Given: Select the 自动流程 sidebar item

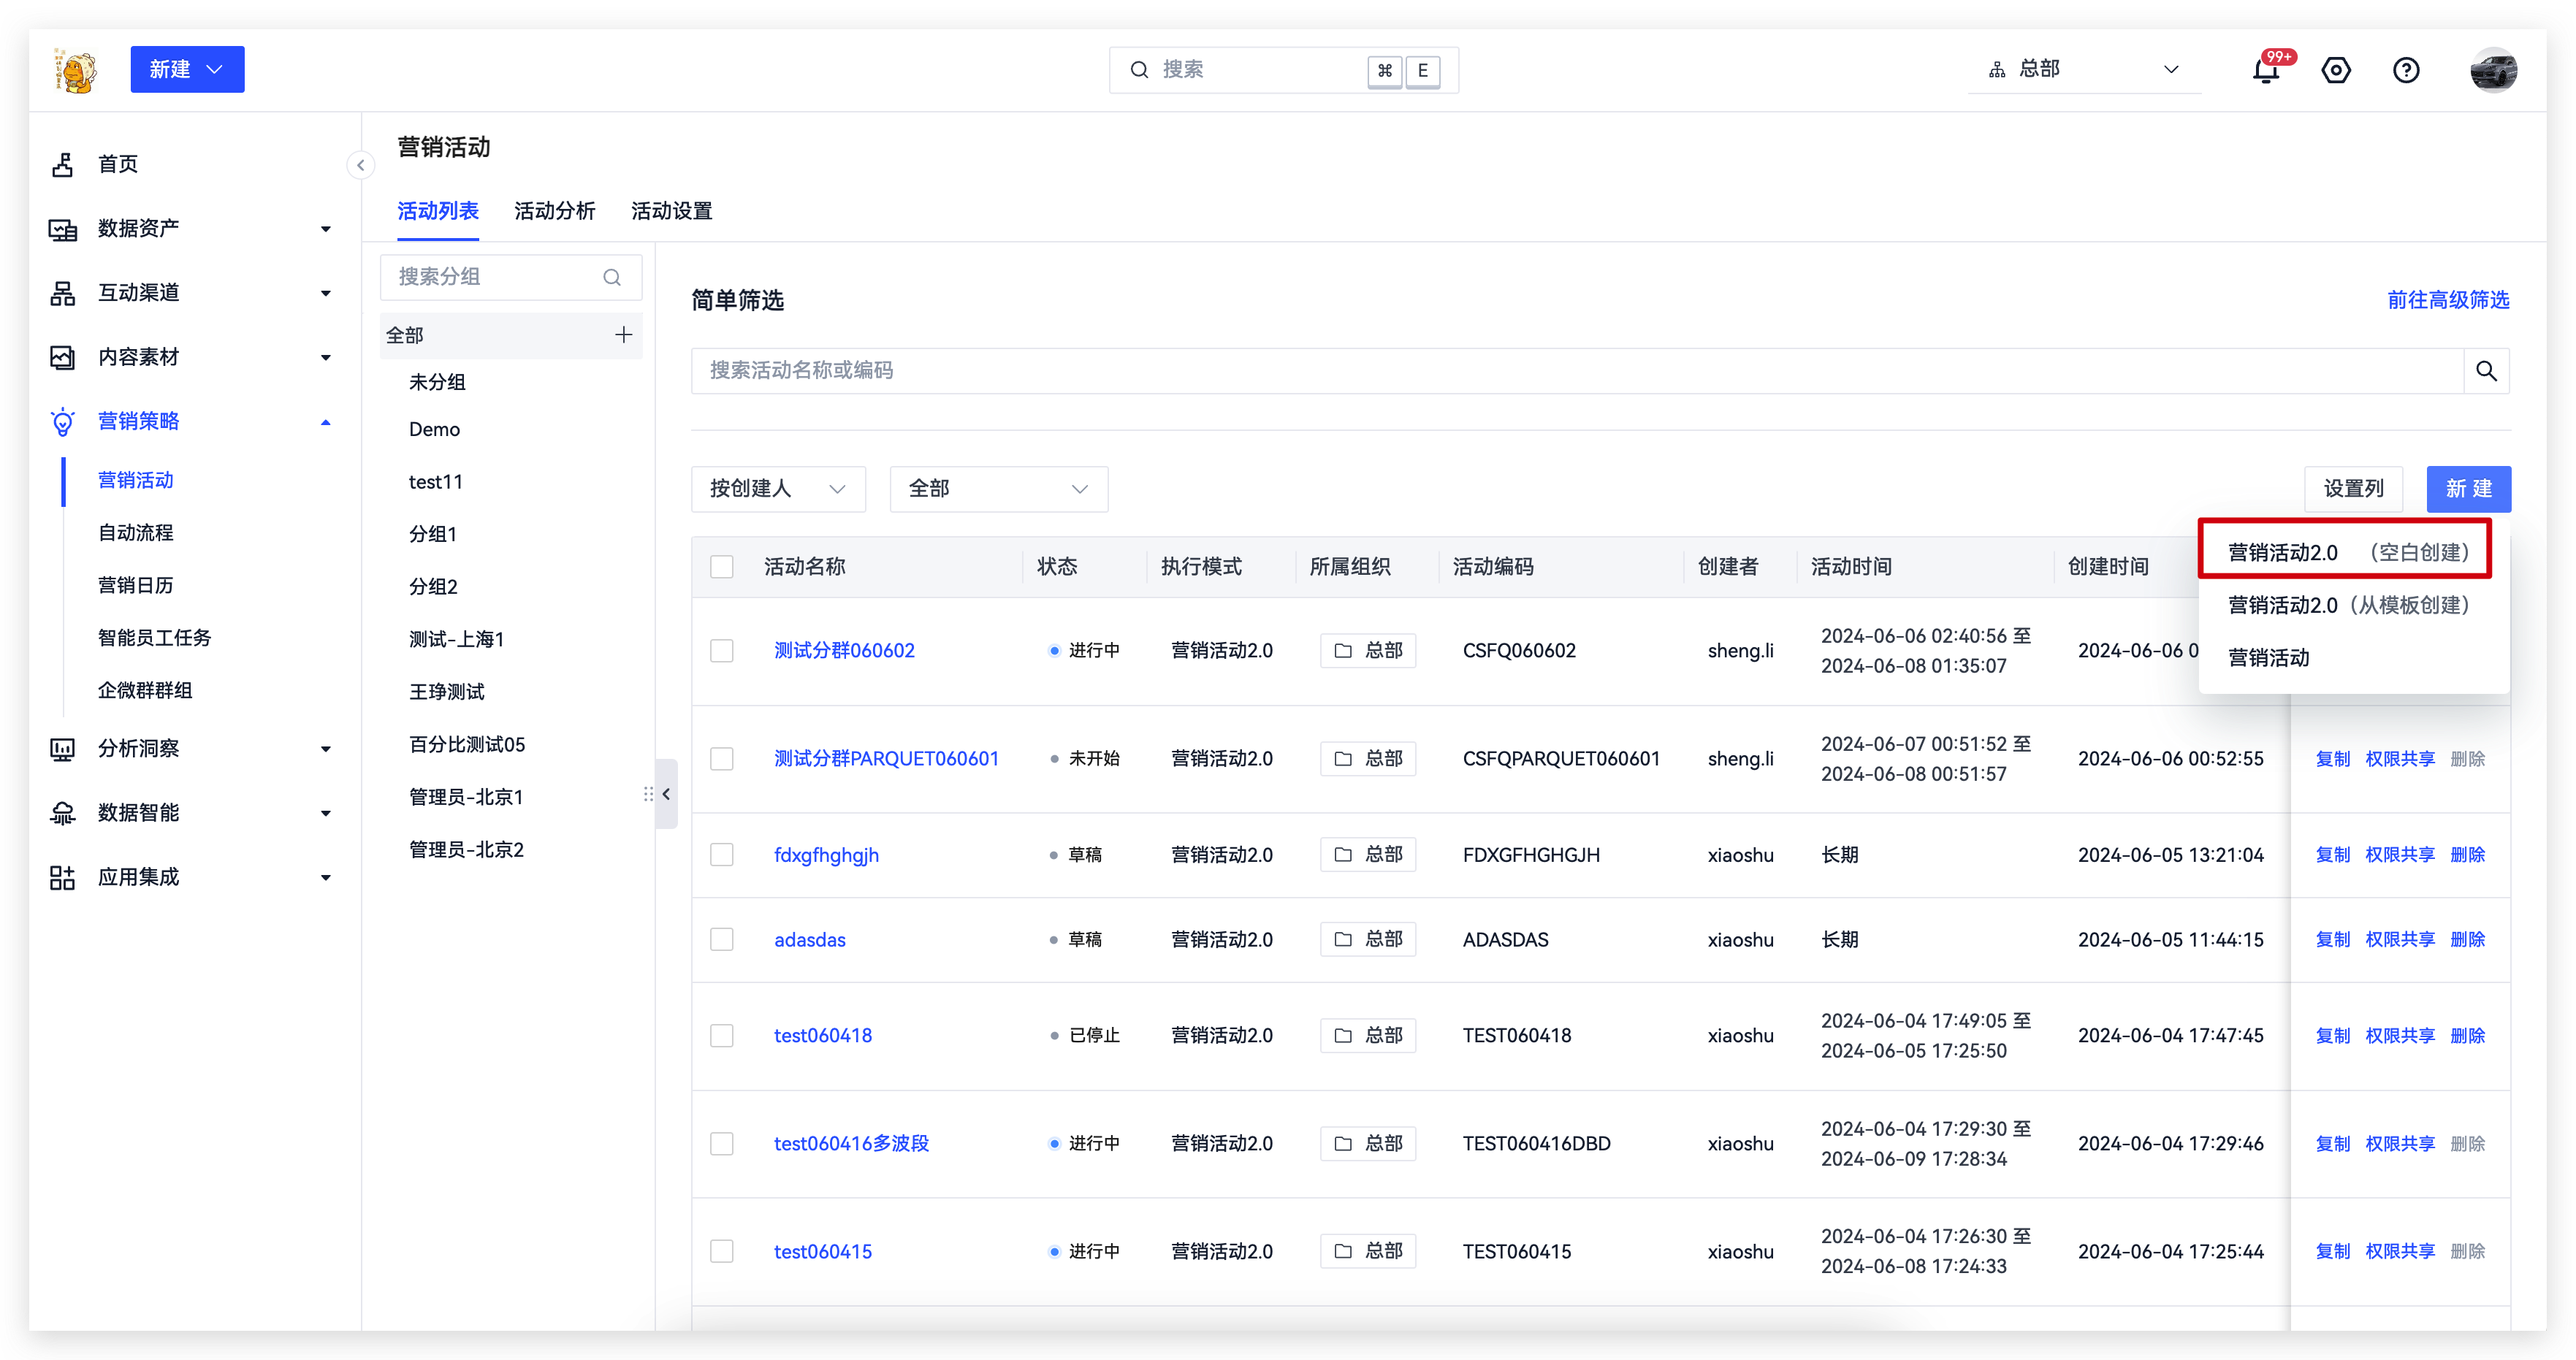Looking at the screenshot, I should click(x=135, y=533).
